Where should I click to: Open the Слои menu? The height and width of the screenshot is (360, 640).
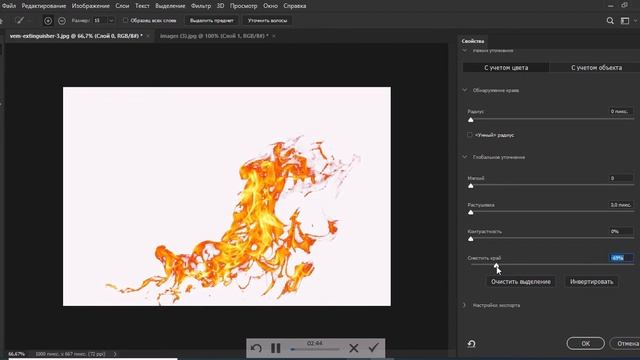tap(122, 6)
